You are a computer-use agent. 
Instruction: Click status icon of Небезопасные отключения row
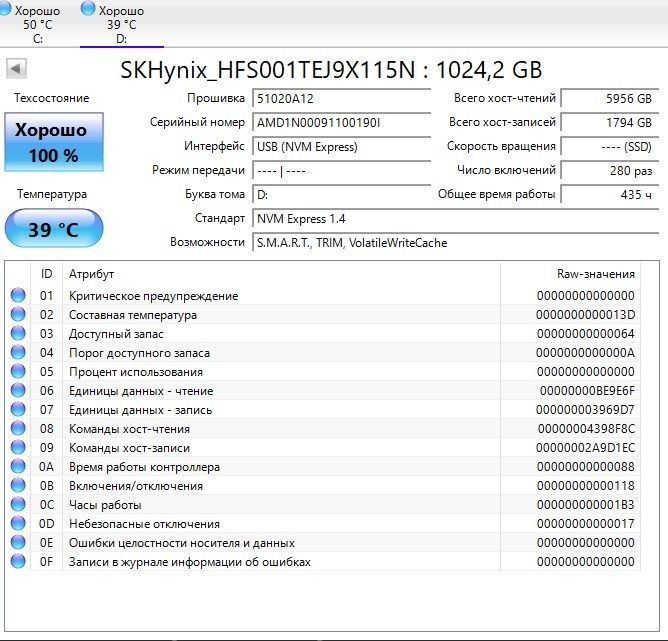[x=18, y=523]
